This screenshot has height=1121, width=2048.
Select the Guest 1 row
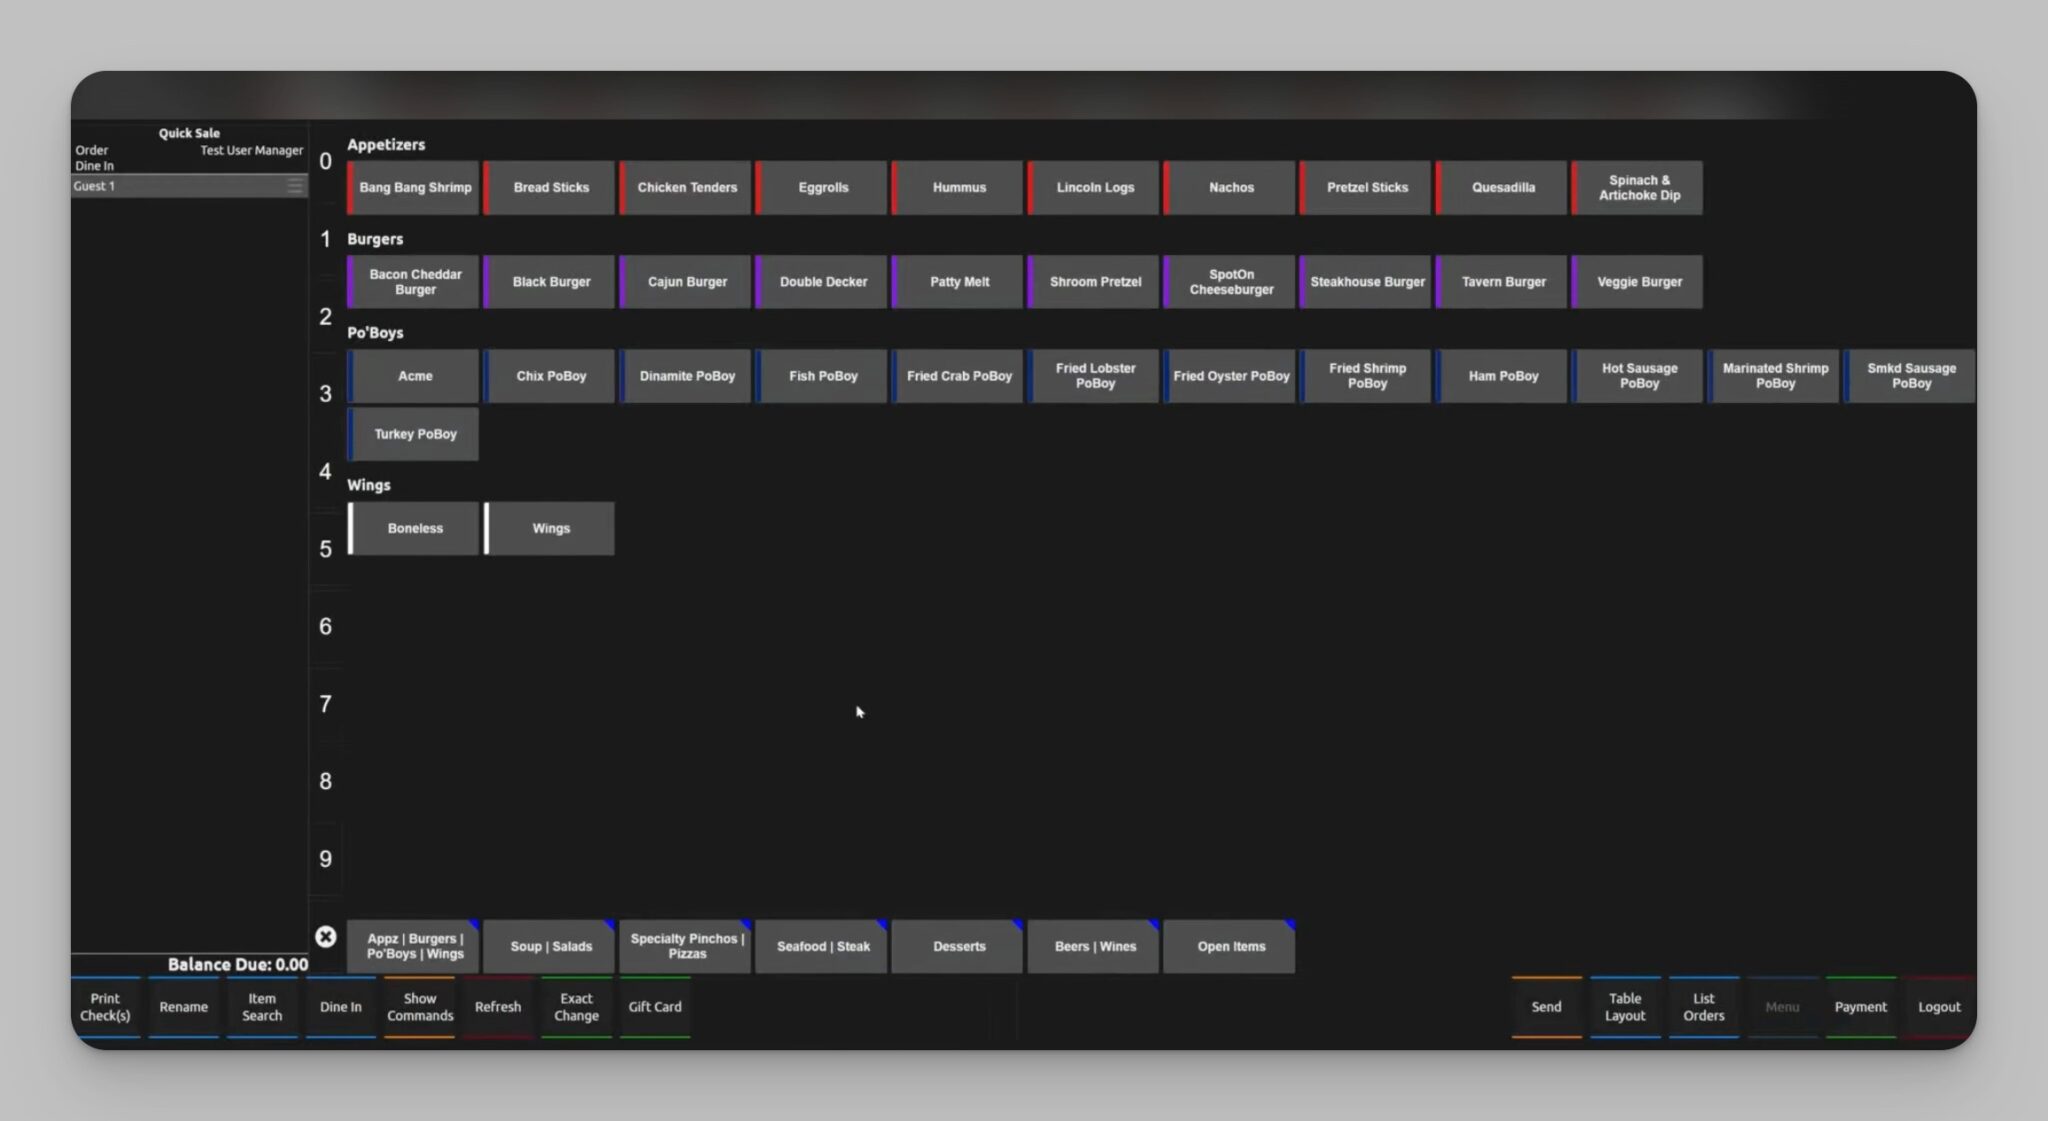pyautogui.click(x=189, y=186)
